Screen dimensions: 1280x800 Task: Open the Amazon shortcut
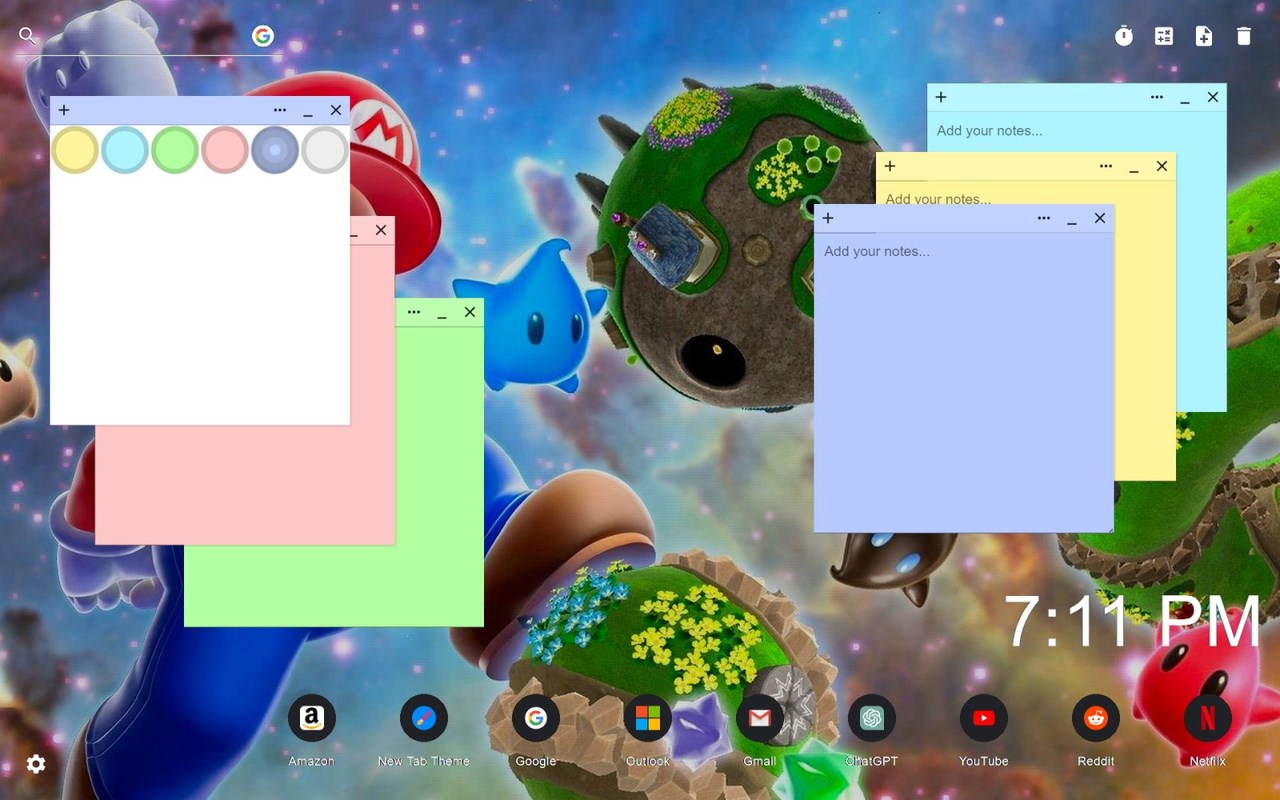click(x=312, y=718)
